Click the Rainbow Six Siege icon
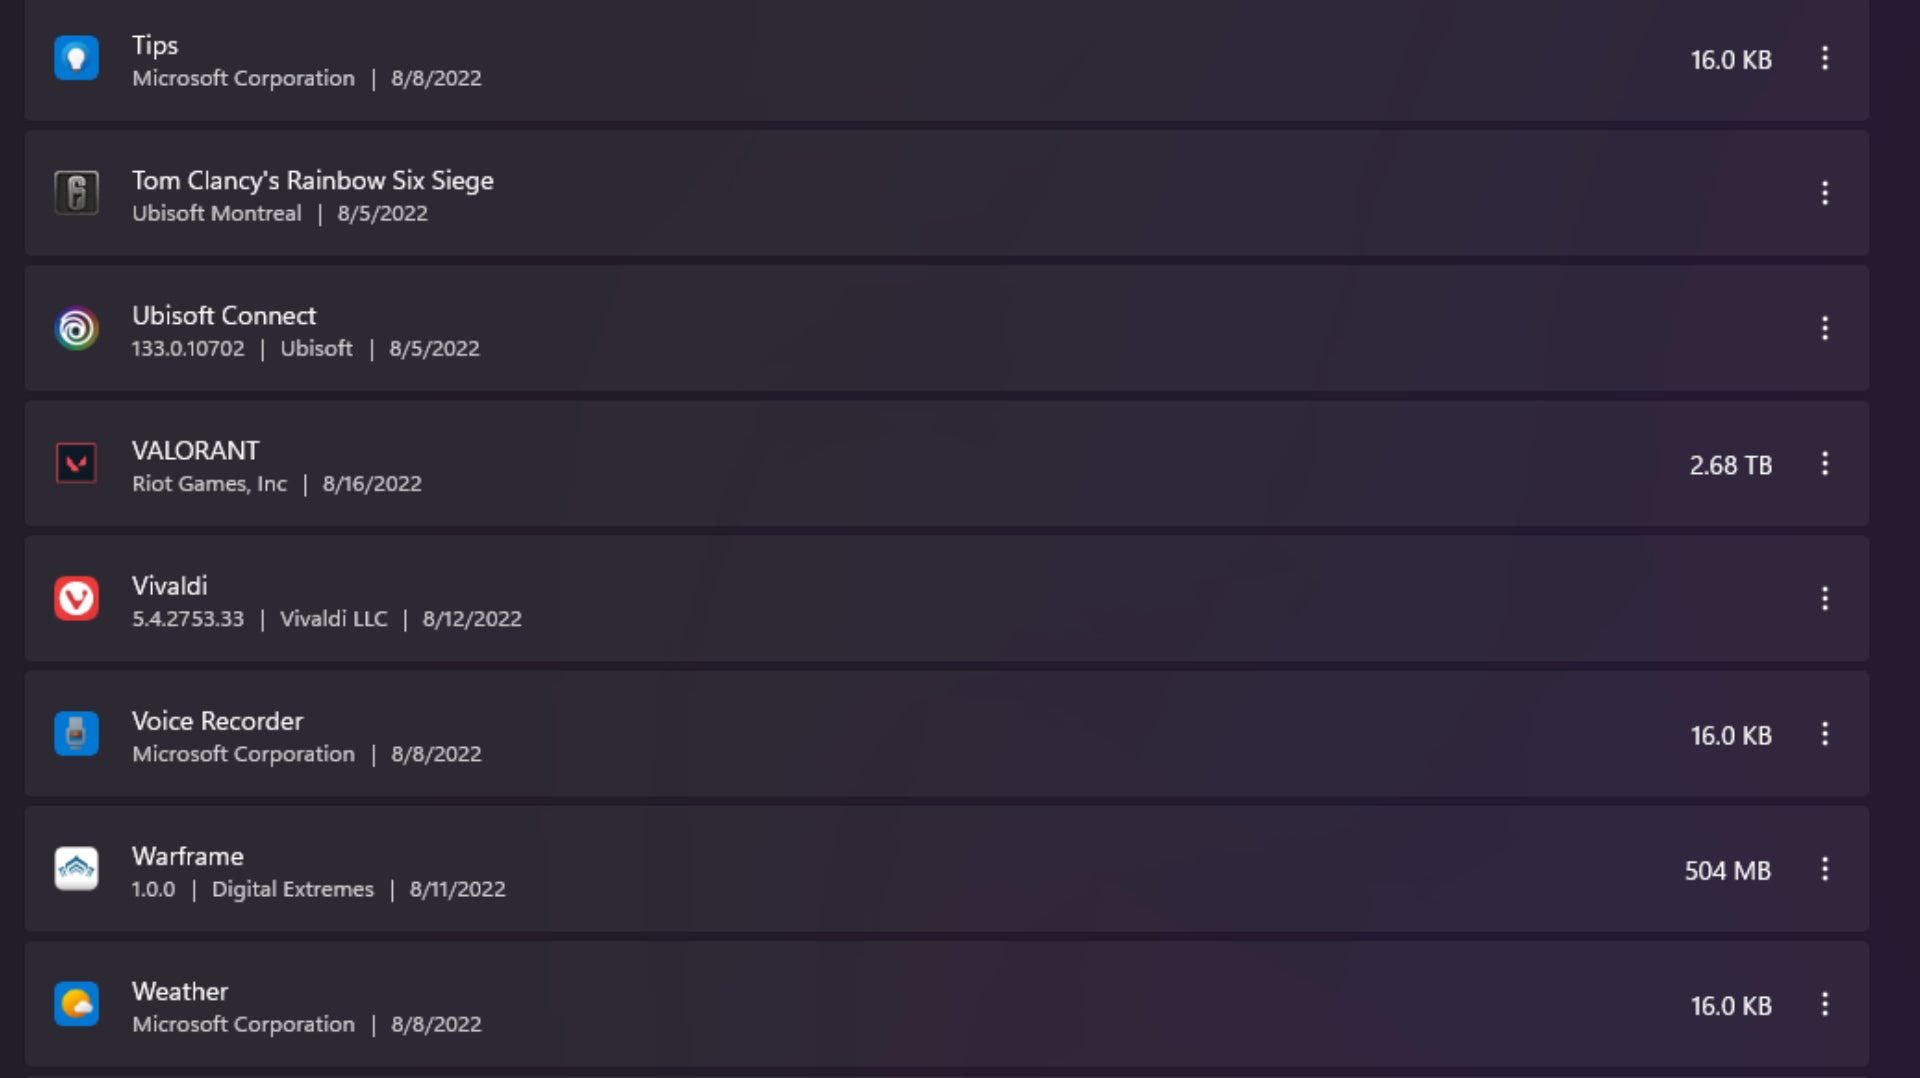Screen dimensions: 1920x1078 [x=76, y=193]
